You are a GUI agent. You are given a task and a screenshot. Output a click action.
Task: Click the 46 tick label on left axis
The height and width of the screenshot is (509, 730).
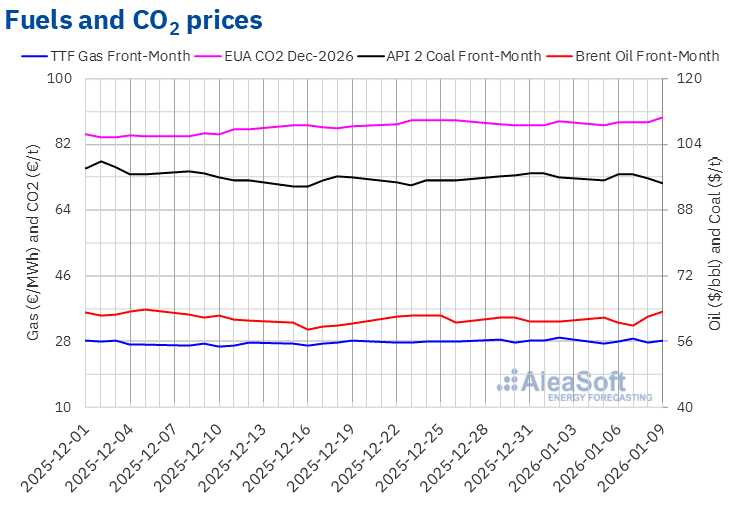(64, 276)
